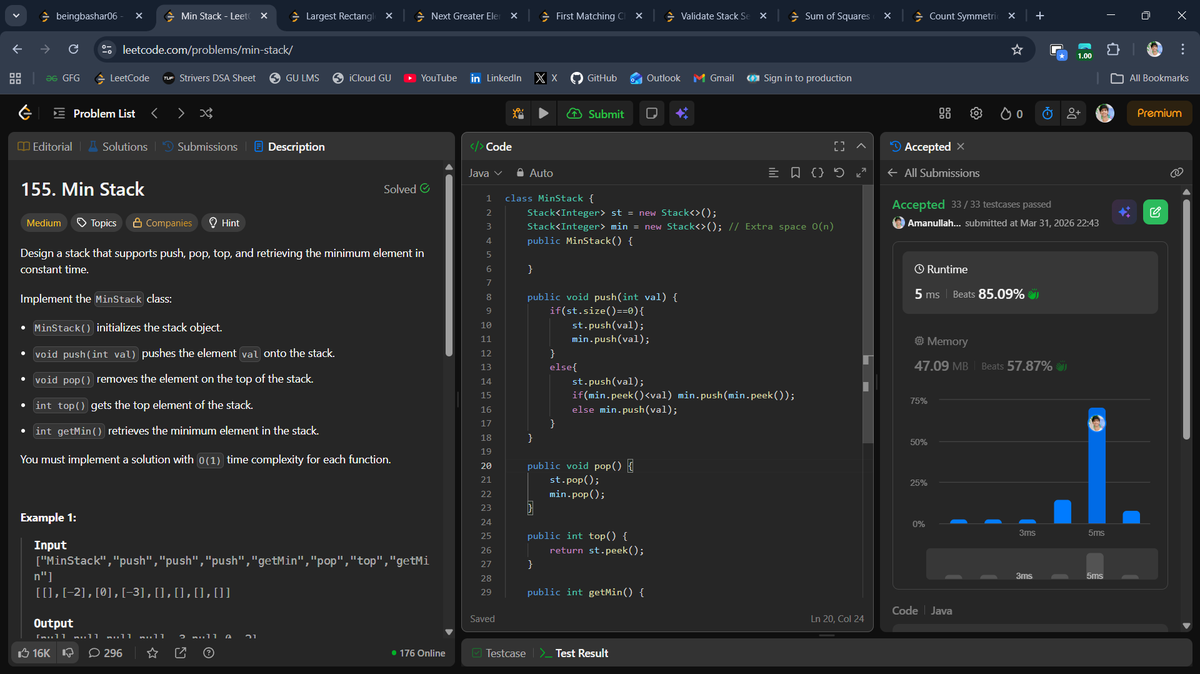This screenshot has height=674, width=1200.
Task: Click the share link icon
Action: [180, 653]
